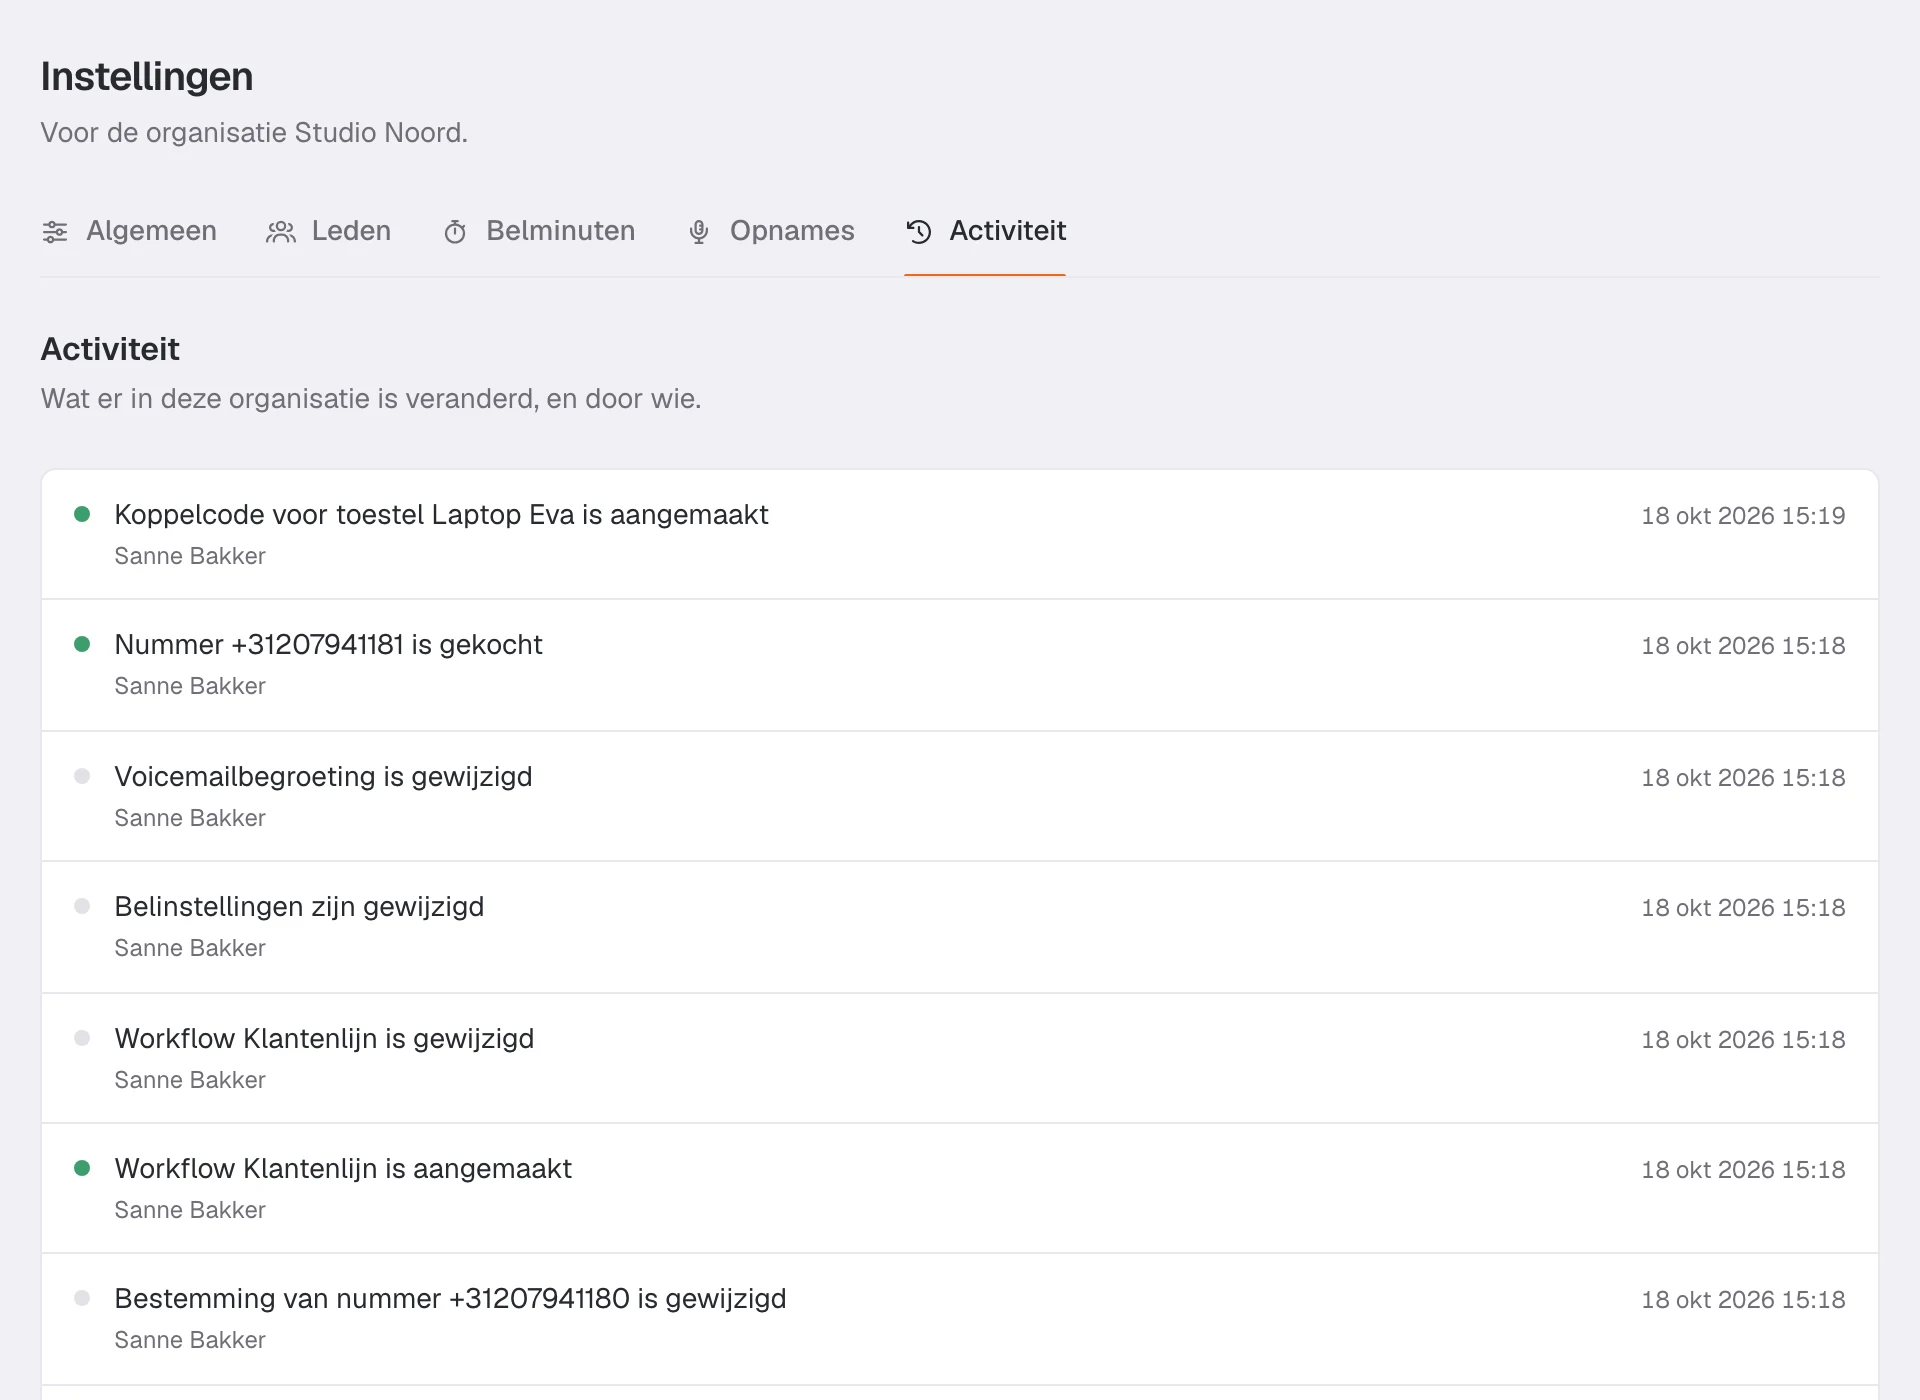Click 'Wat er in deze organisatie is veranderd' description

[x=371, y=399]
